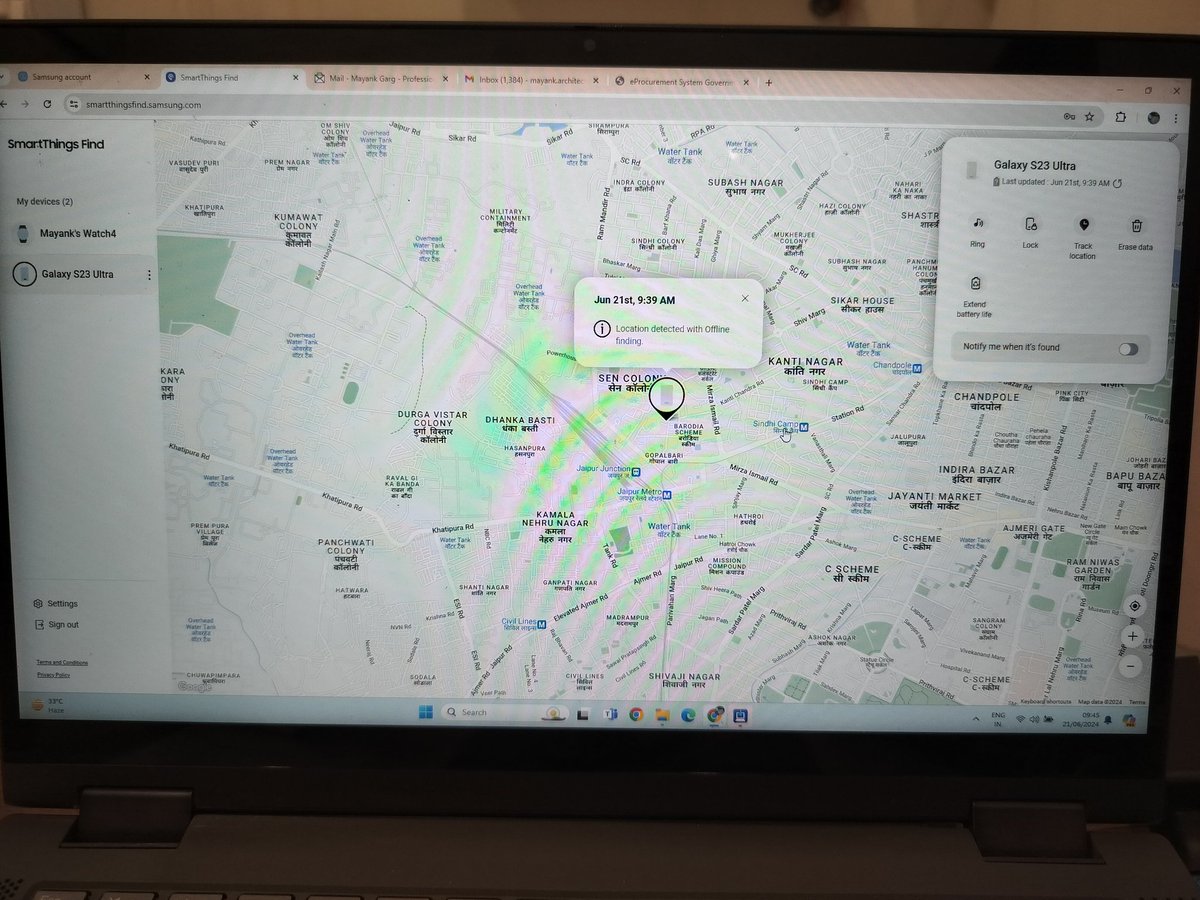Click the map Terms link

click(1137, 703)
